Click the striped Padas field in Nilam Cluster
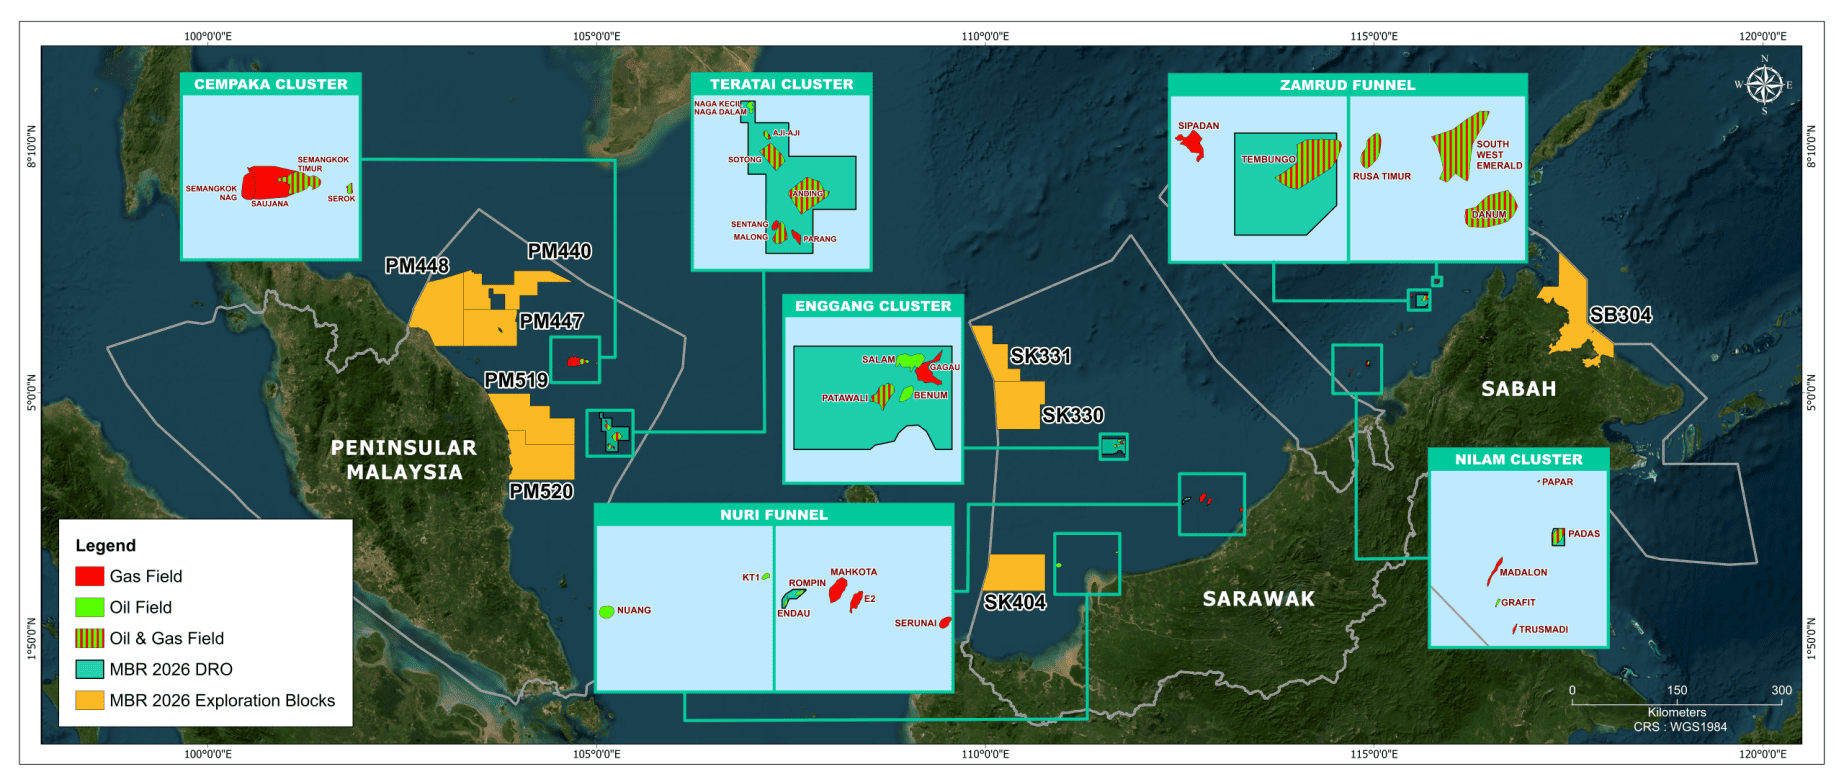 click(x=1558, y=537)
